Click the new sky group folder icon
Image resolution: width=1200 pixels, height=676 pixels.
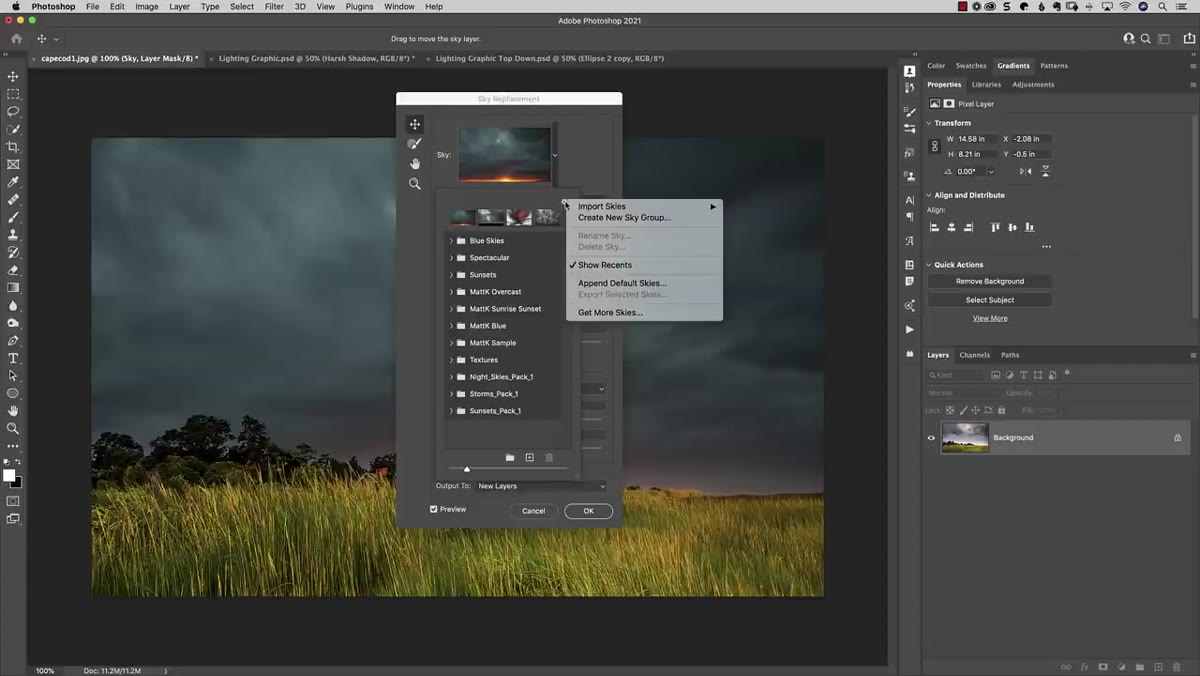(510, 457)
